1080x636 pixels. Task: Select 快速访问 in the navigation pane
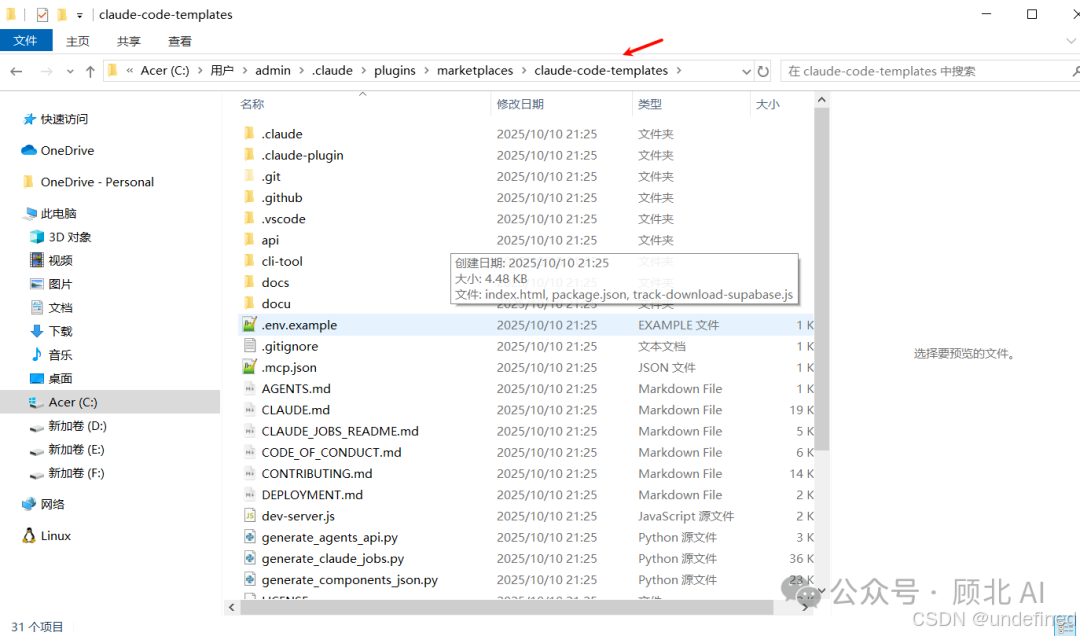(55, 119)
